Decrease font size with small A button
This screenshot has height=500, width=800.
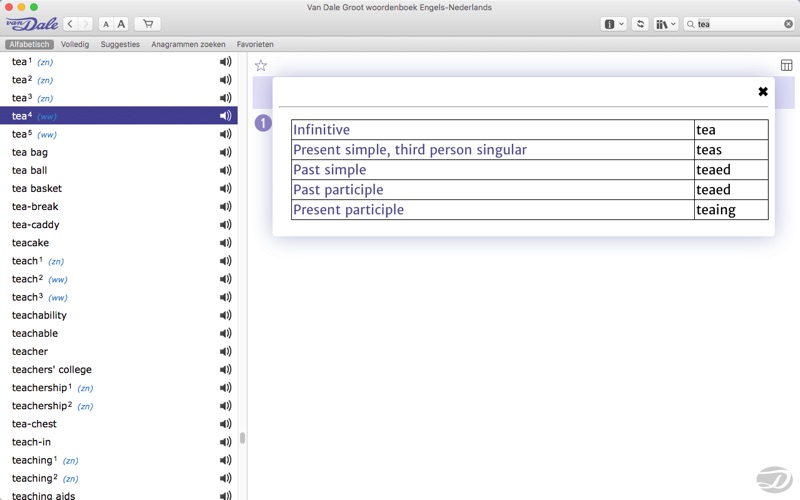[106, 24]
